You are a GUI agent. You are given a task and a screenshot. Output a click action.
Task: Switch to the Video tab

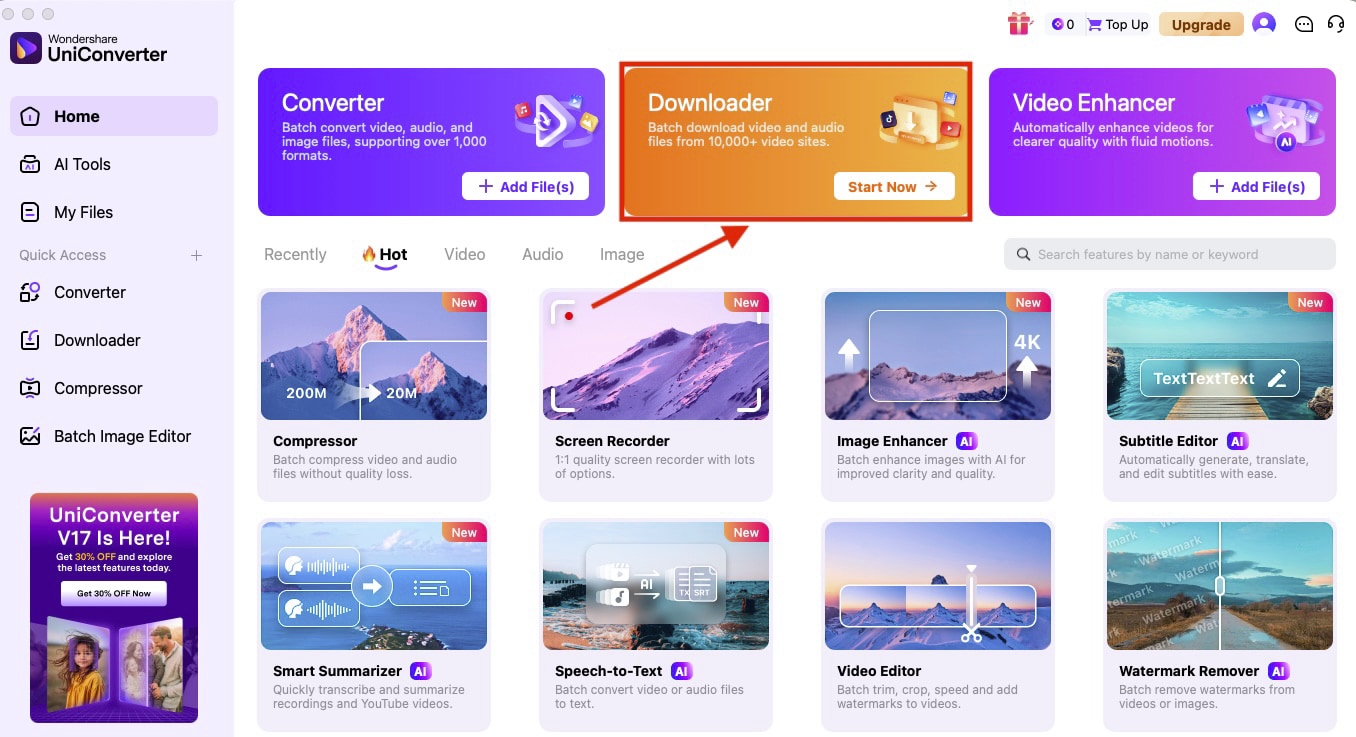[x=465, y=255]
